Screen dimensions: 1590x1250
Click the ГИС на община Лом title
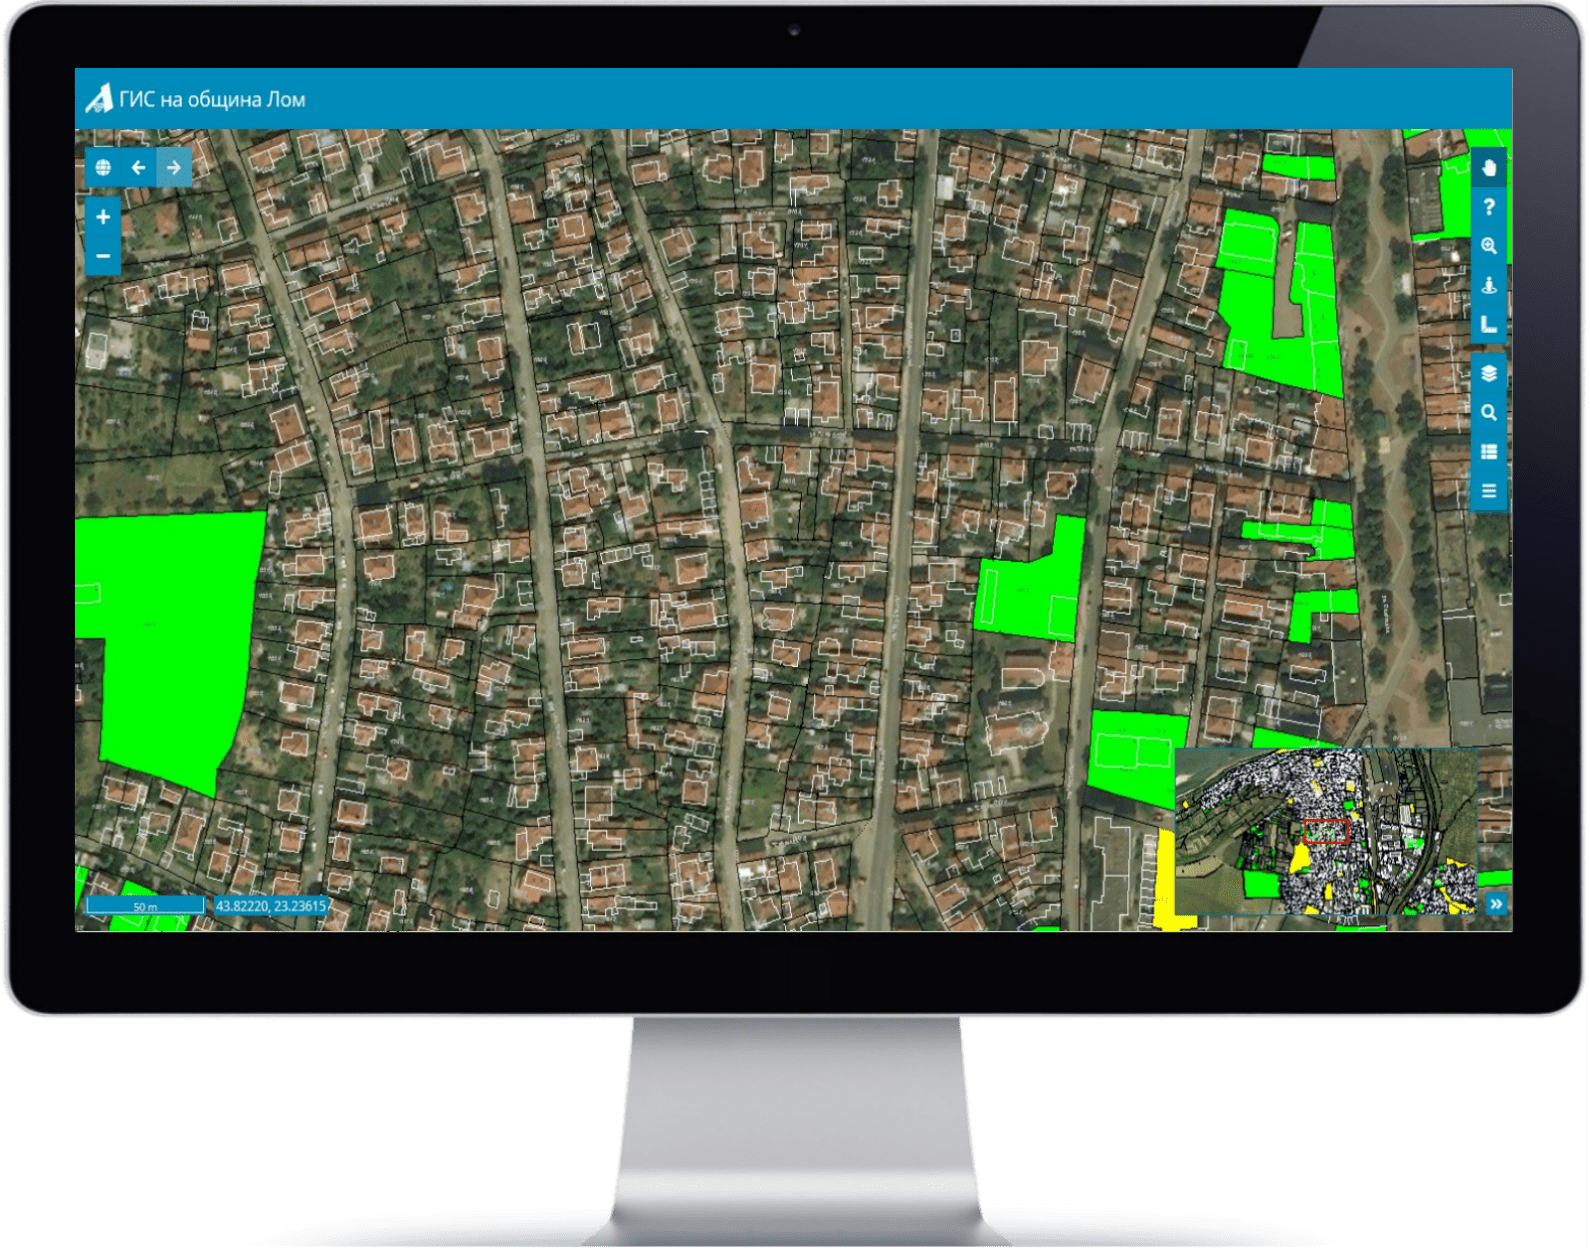212,99
